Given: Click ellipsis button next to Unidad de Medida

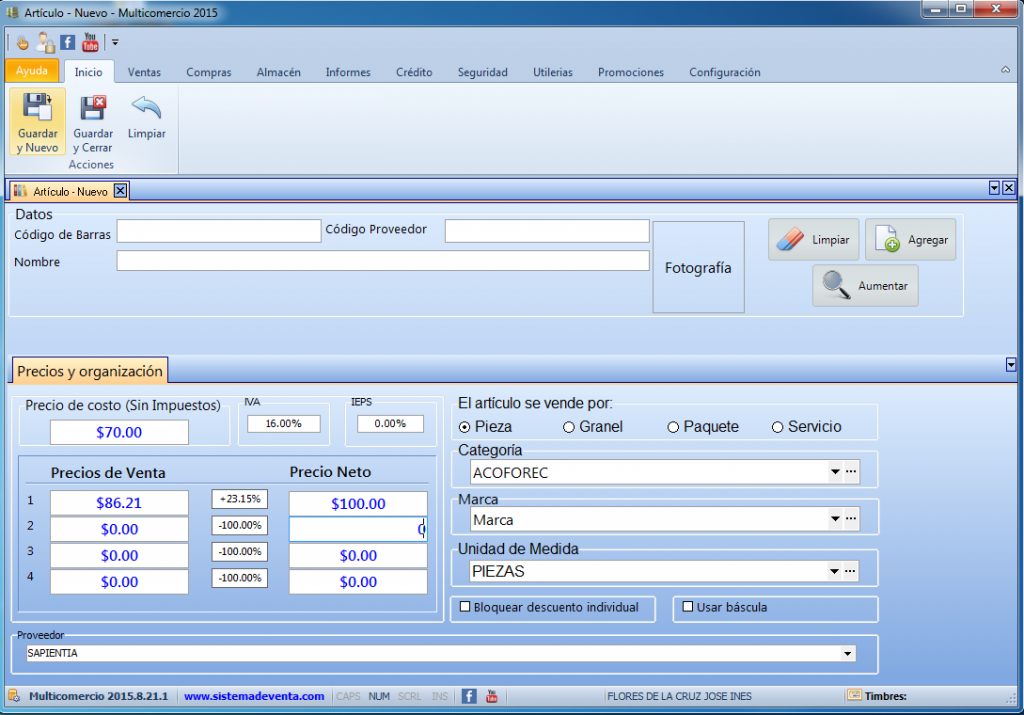Looking at the screenshot, I should (x=850, y=571).
